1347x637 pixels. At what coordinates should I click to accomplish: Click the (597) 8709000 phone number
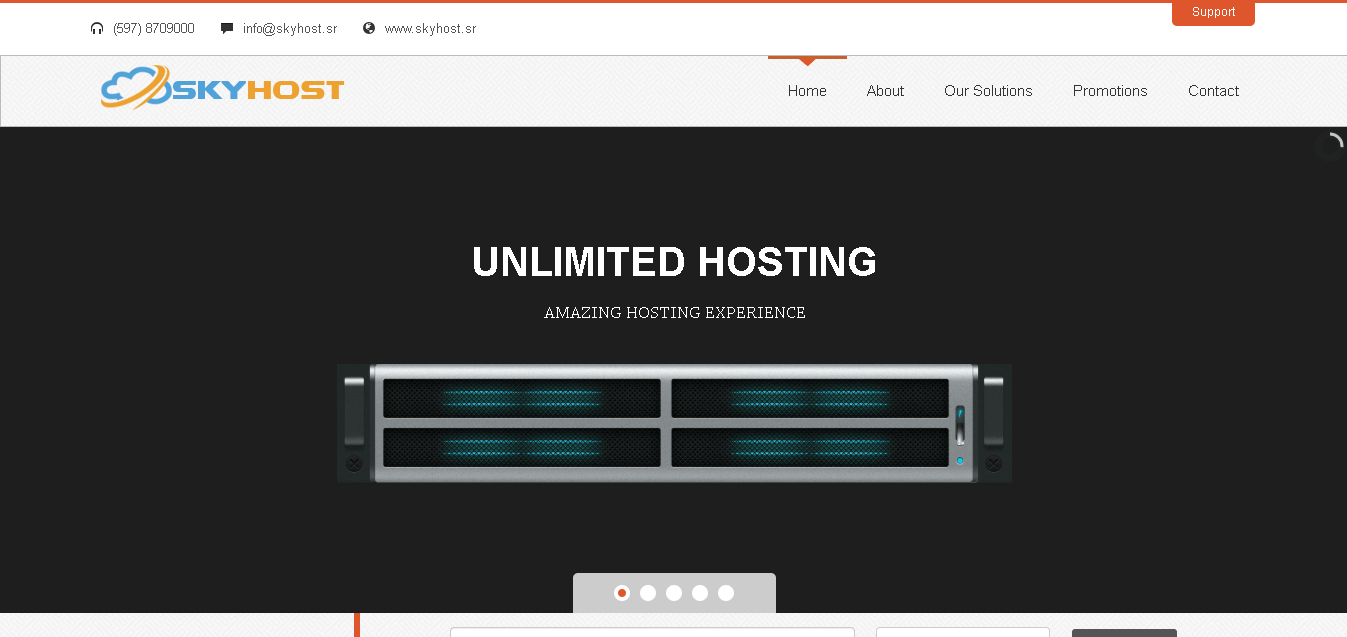pyautogui.click(x=153, y=29)
